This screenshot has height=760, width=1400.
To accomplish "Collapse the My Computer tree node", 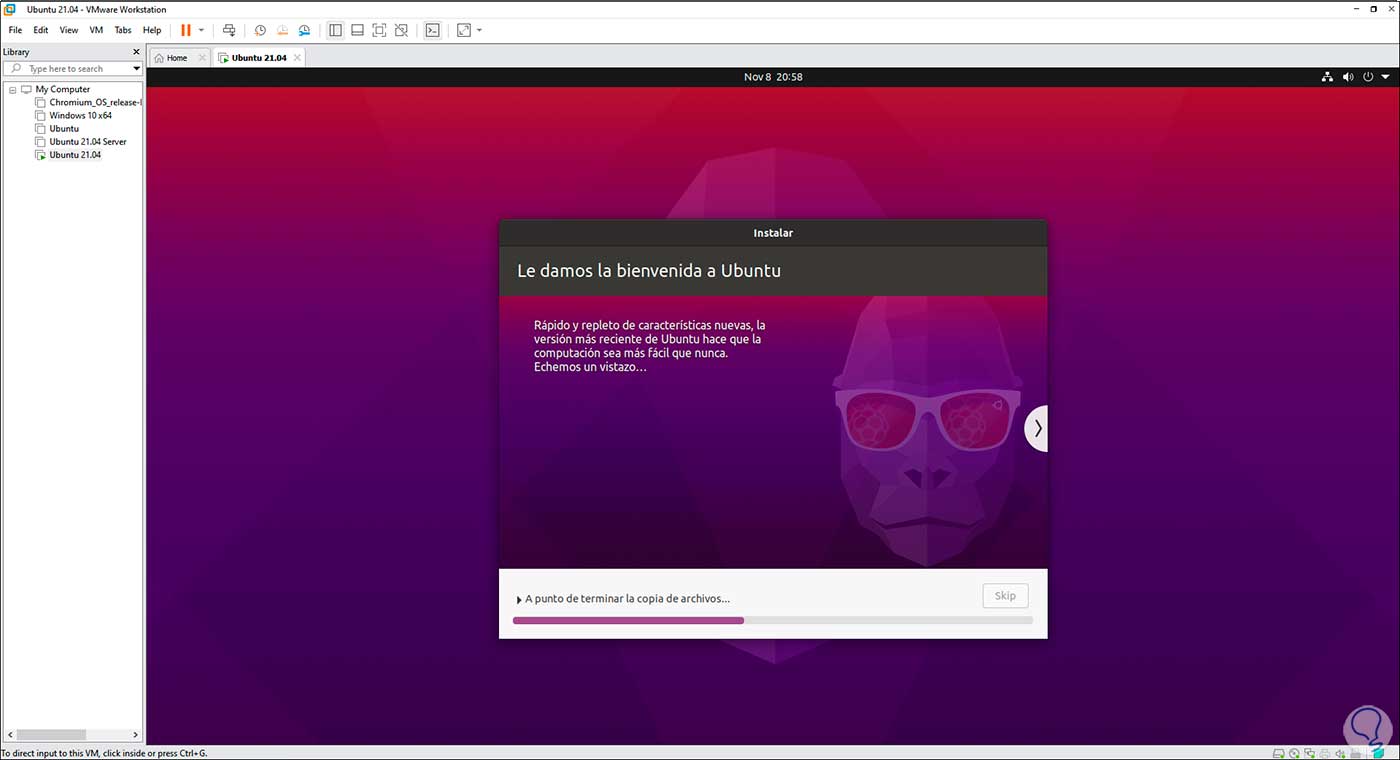I will [x=12, y=89].
